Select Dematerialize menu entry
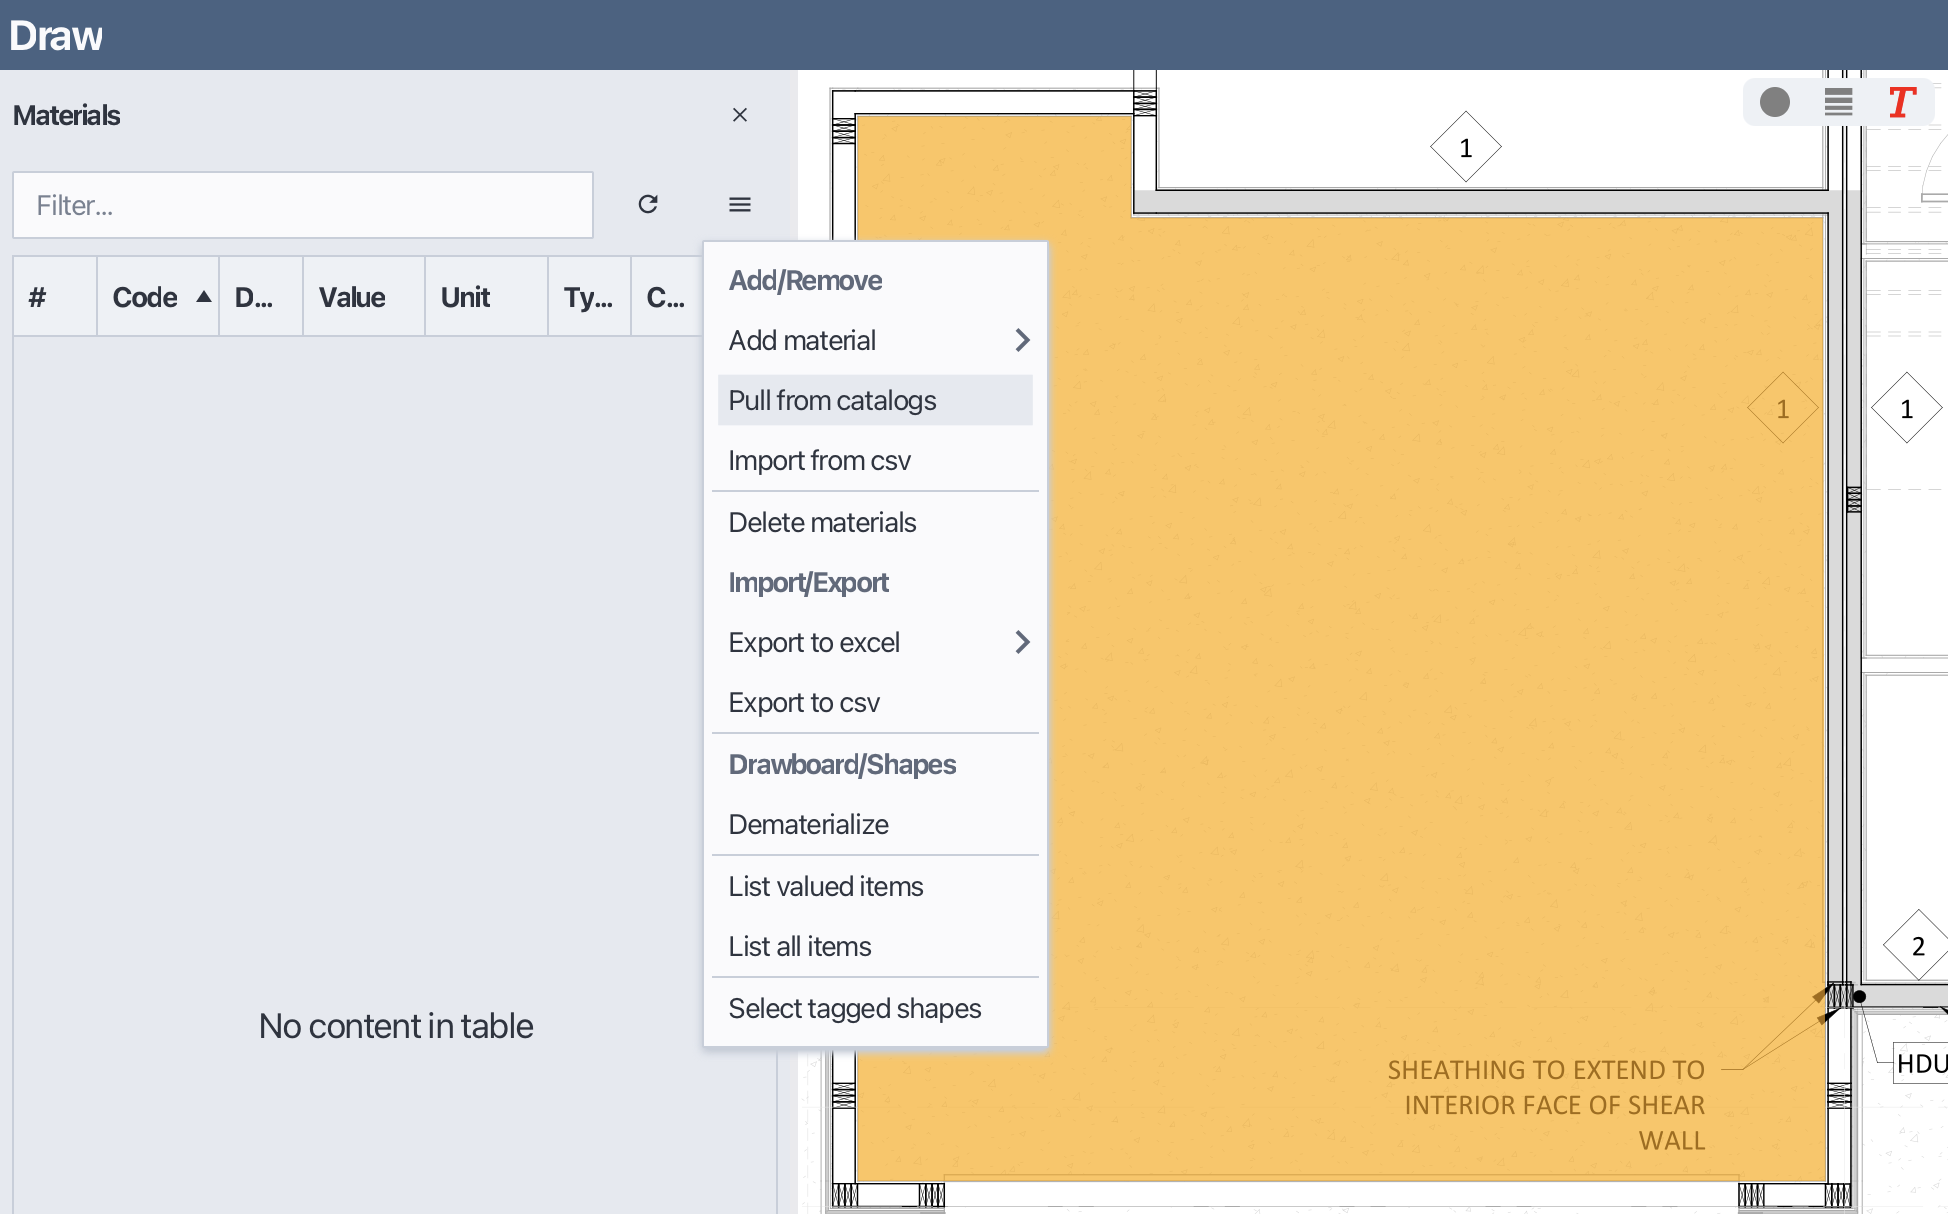This screenshot has height=1214, width=1948. pyautogui.click(x=808, y=824)
